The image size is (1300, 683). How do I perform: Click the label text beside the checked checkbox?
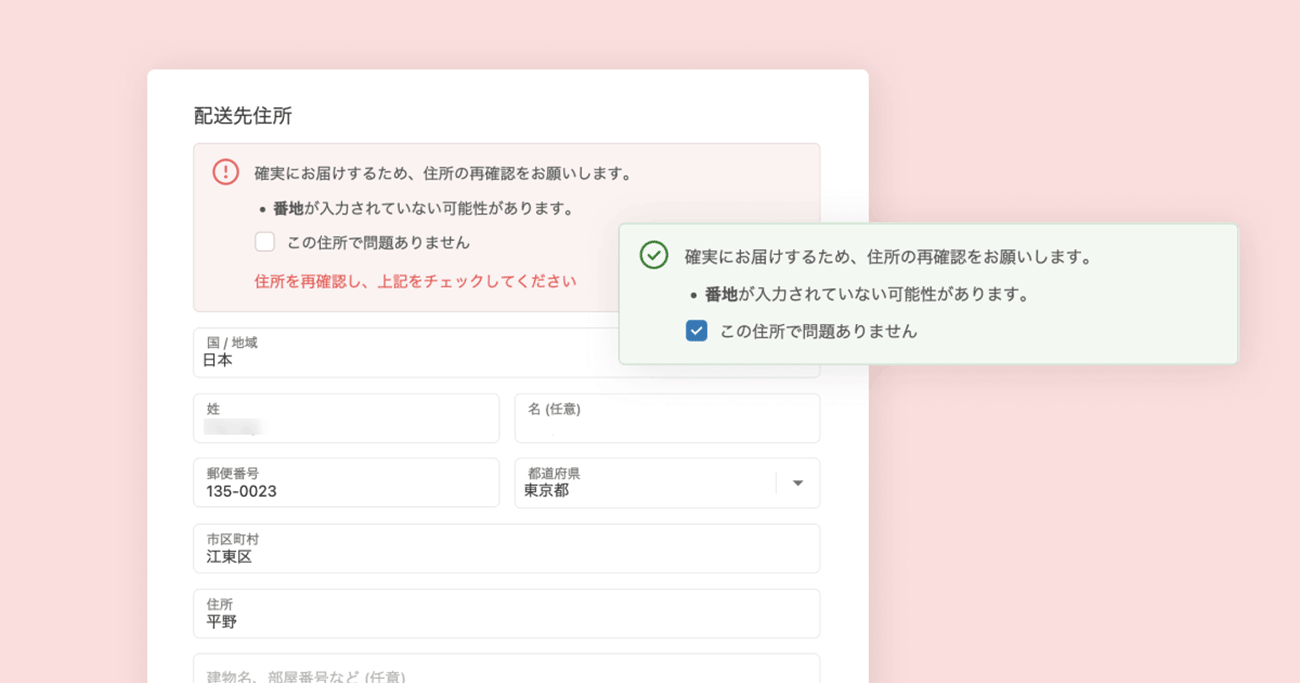(818, 331)
